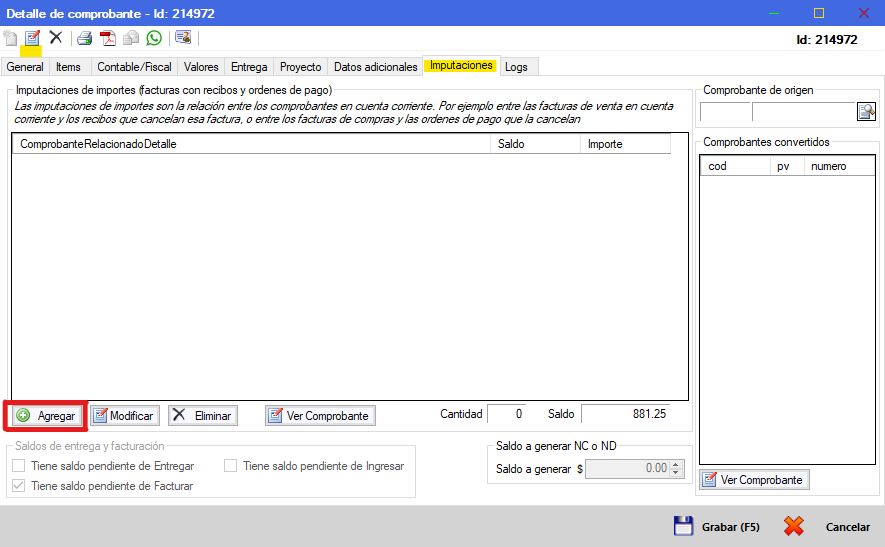Open the Datos adicionales tab
The height and width of the screenshot is (547, 885).
click(x=375, y=67)
